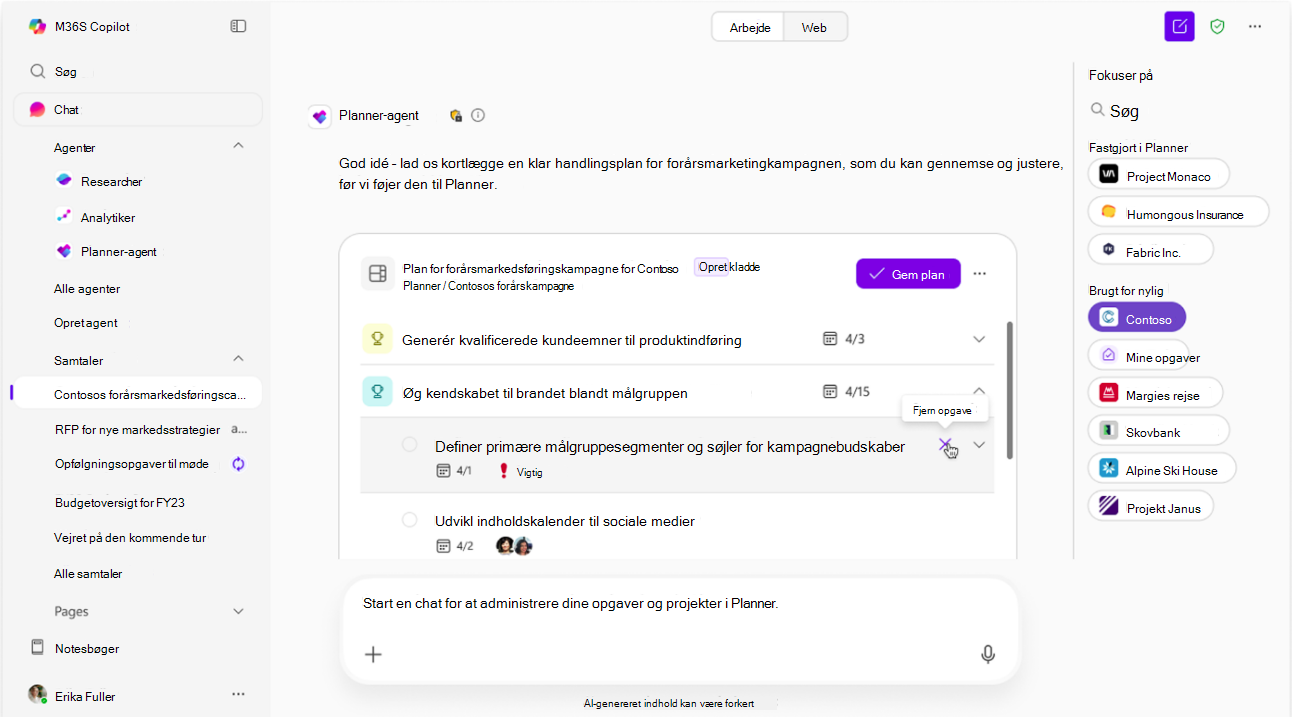Select the Alpine Ski House chip
The height and width of the screenshot is (717, 1292).
(1162, 468)
